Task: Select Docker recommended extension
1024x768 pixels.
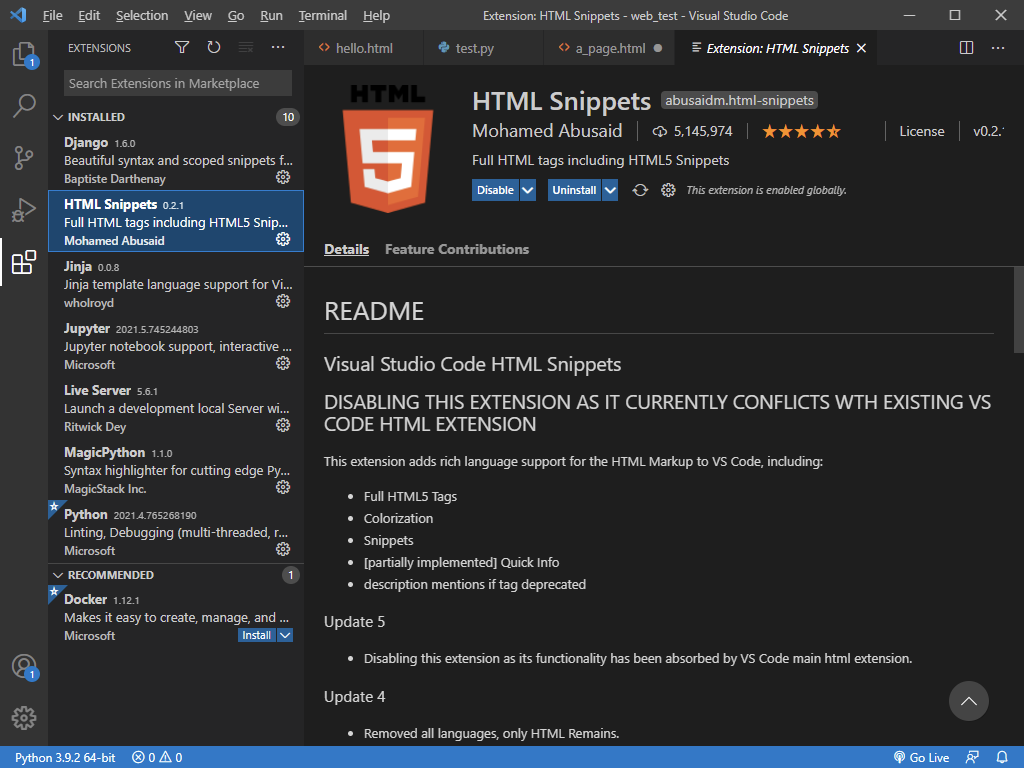Action: [x=176, y=617]
